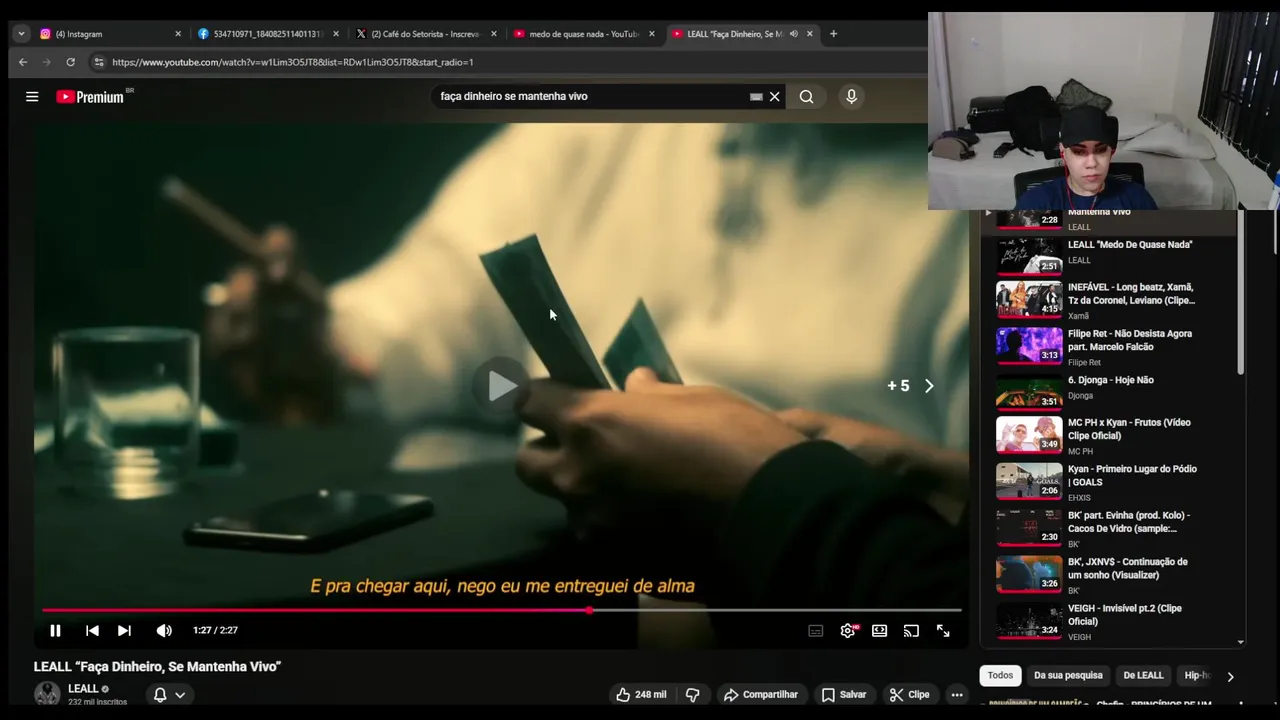
Task: Skip to the next video
Action: click(124, 631)
